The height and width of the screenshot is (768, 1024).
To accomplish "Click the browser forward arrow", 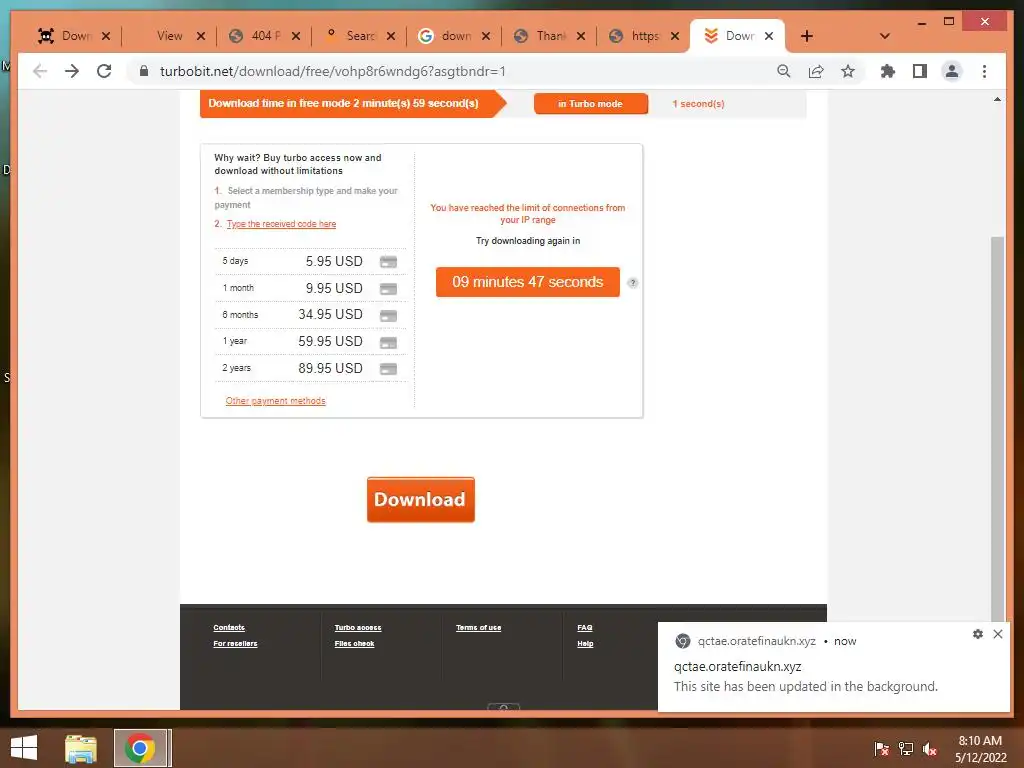I will point(72,71).
